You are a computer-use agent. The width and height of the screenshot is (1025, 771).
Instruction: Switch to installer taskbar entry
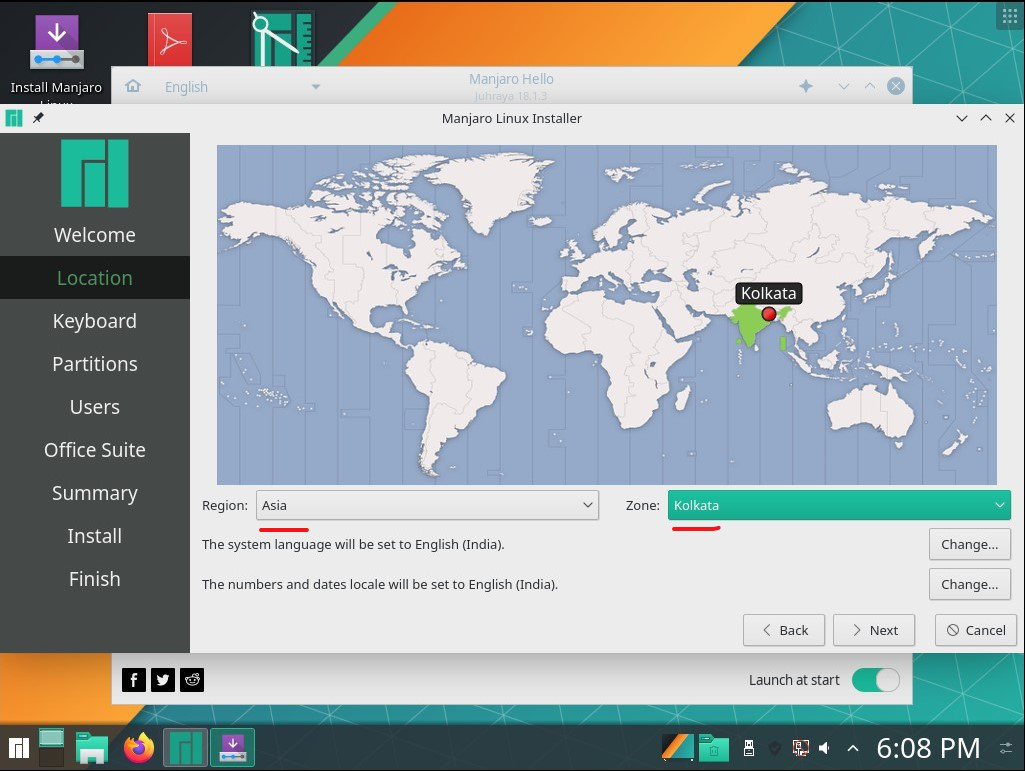tap(233, 747)
